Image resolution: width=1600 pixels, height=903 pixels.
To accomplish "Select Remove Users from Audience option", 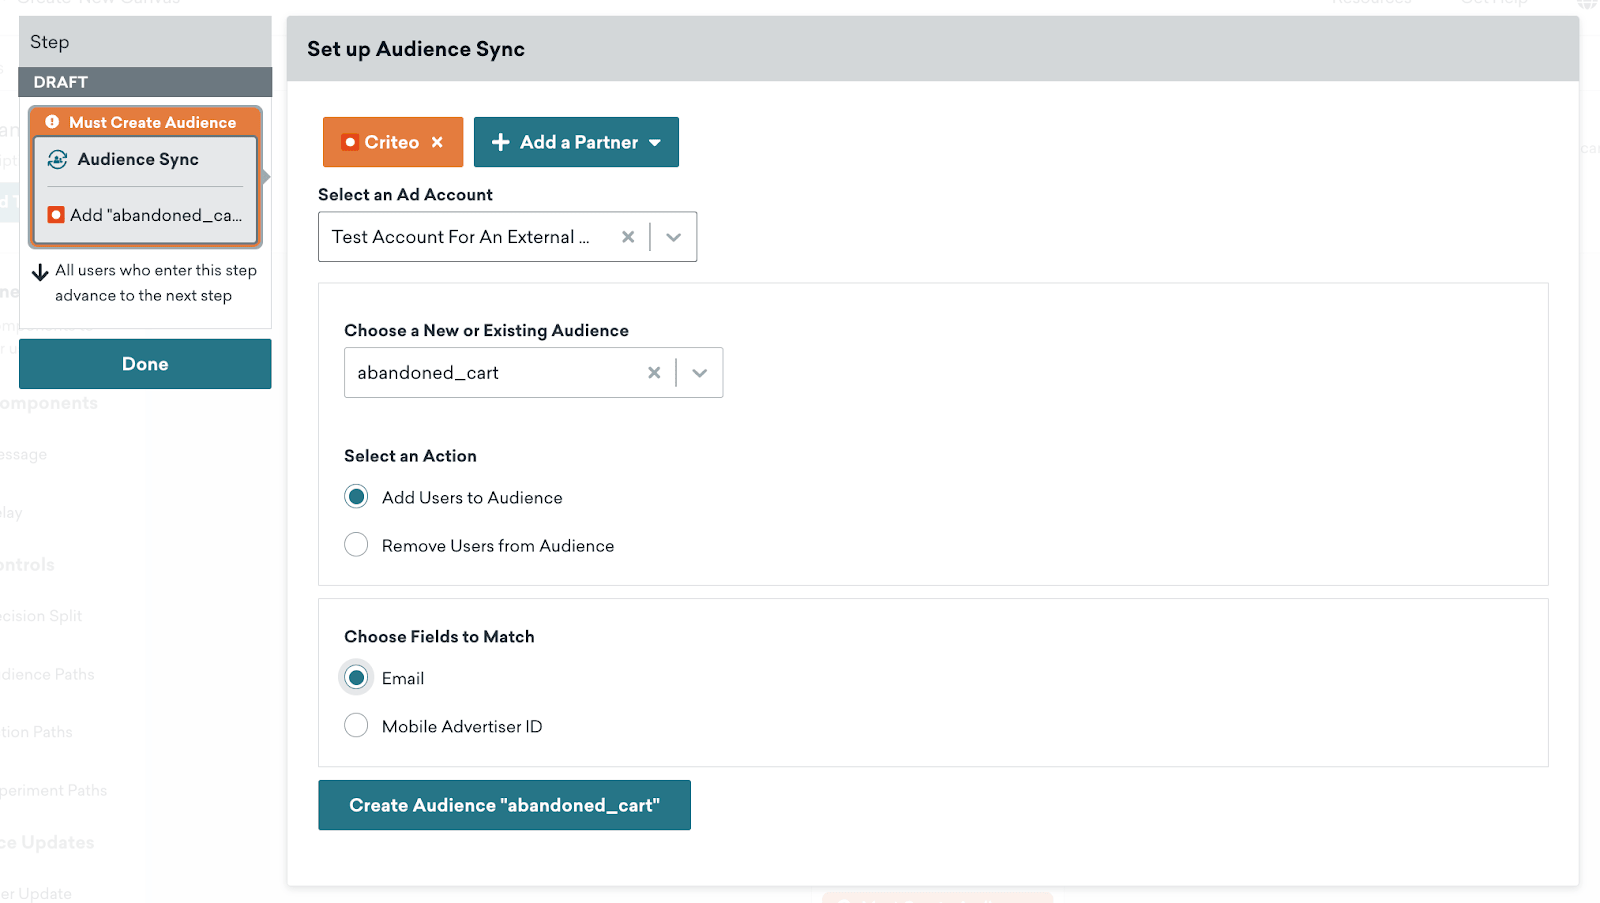I will (356, 545).
